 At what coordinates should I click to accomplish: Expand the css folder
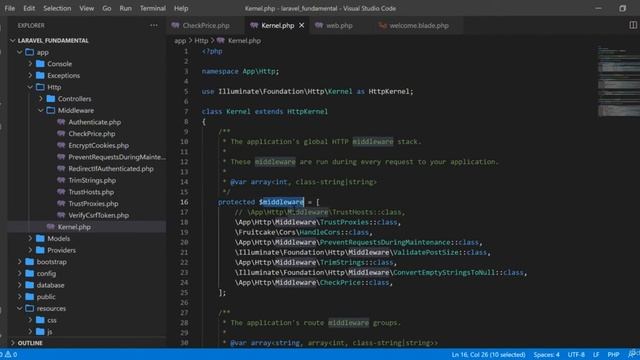[x=30, y=320]
